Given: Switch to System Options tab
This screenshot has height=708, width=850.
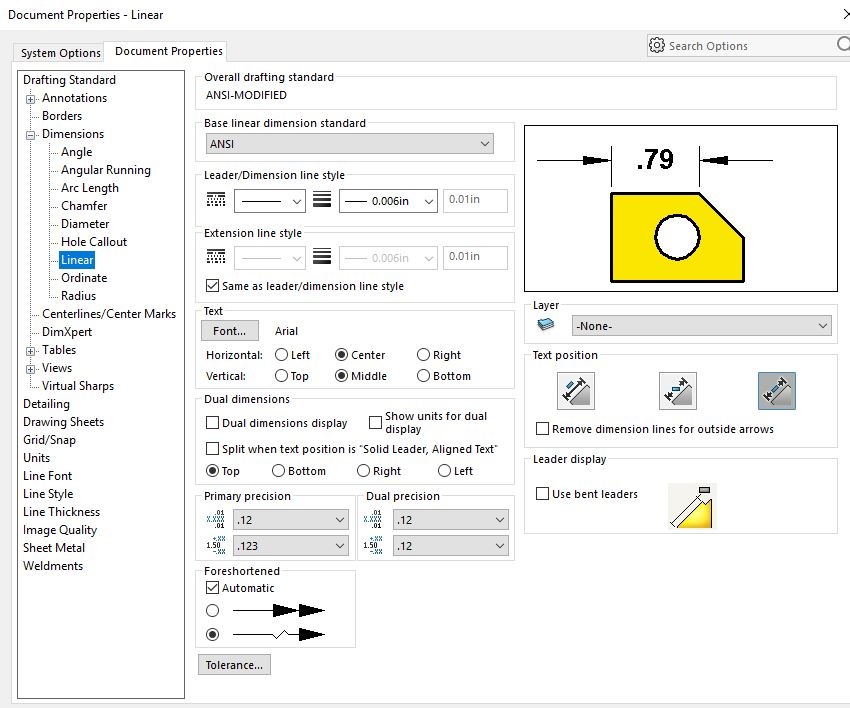Looking at the screenshot, I should (60, 53).
